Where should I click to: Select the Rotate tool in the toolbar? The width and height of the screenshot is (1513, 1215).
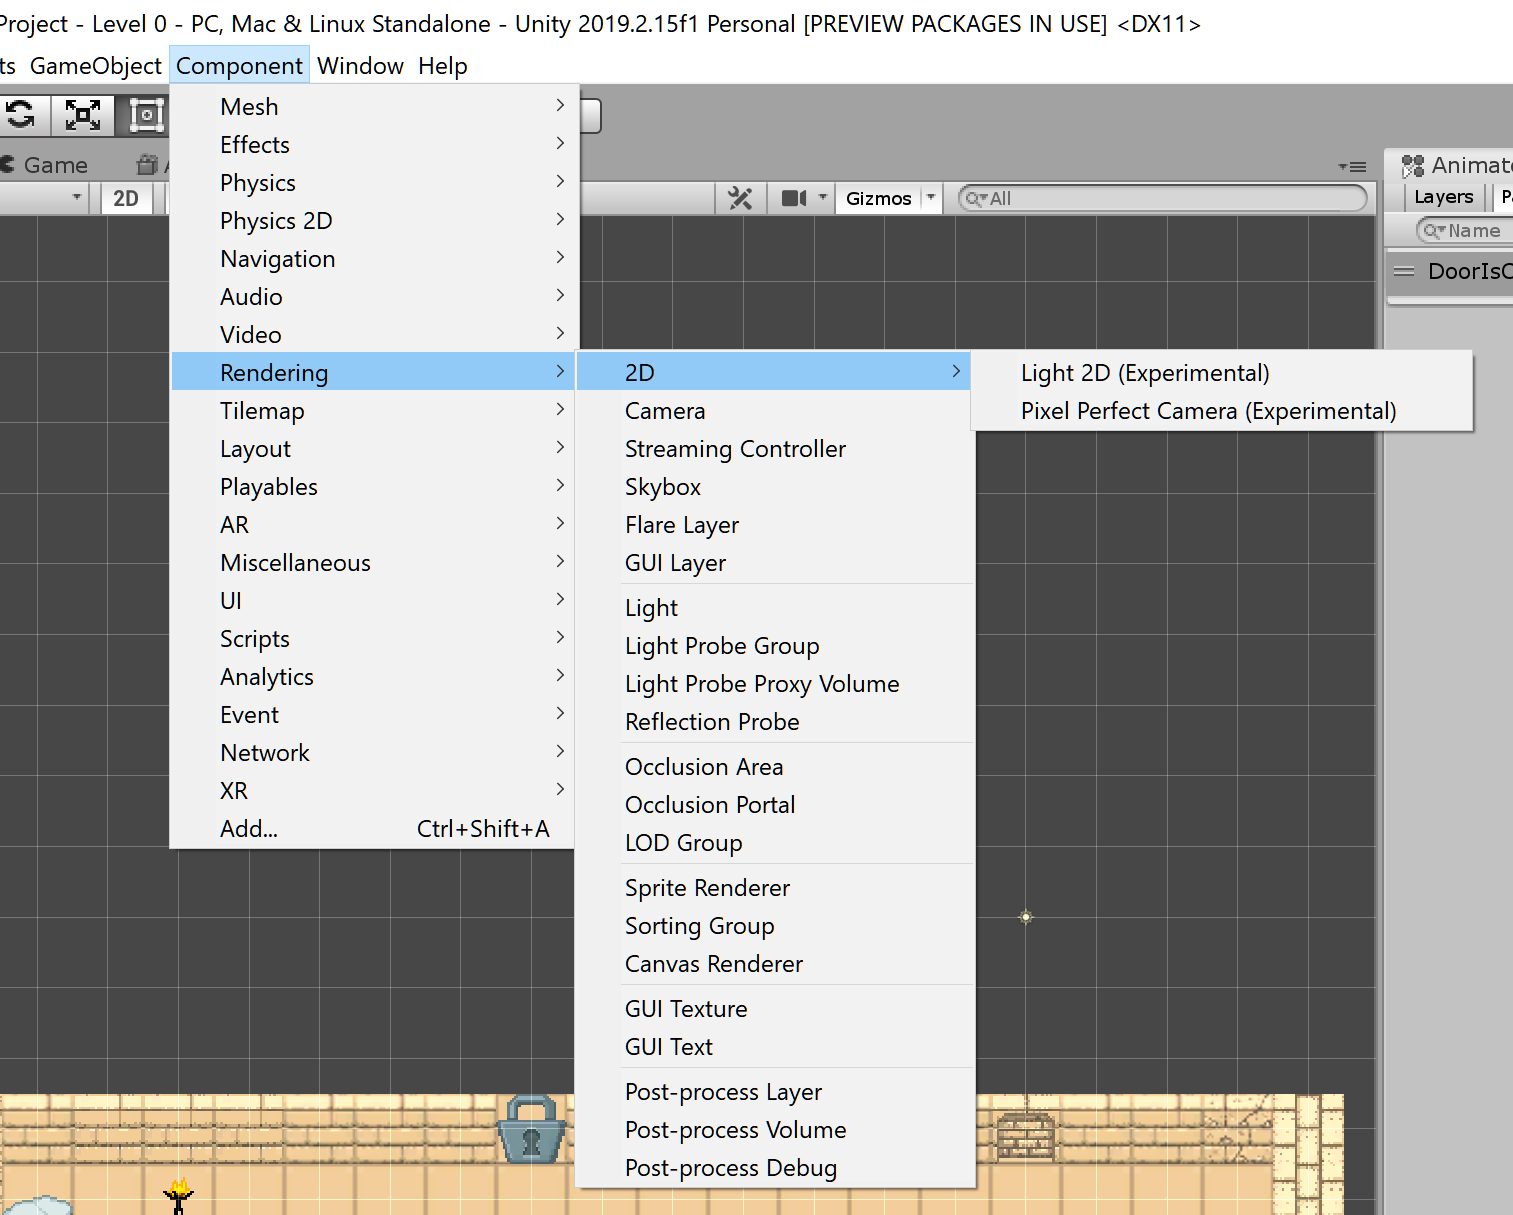pos(22,115)
